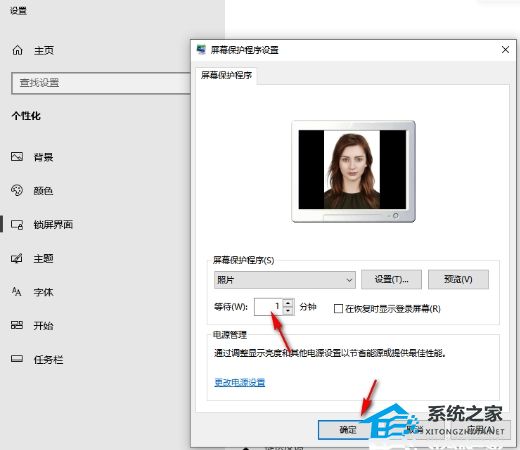The width and height of the screenshot is (520, 450).
Task: Open the 主页 text in sidebar
Action: tap(44, 50)
